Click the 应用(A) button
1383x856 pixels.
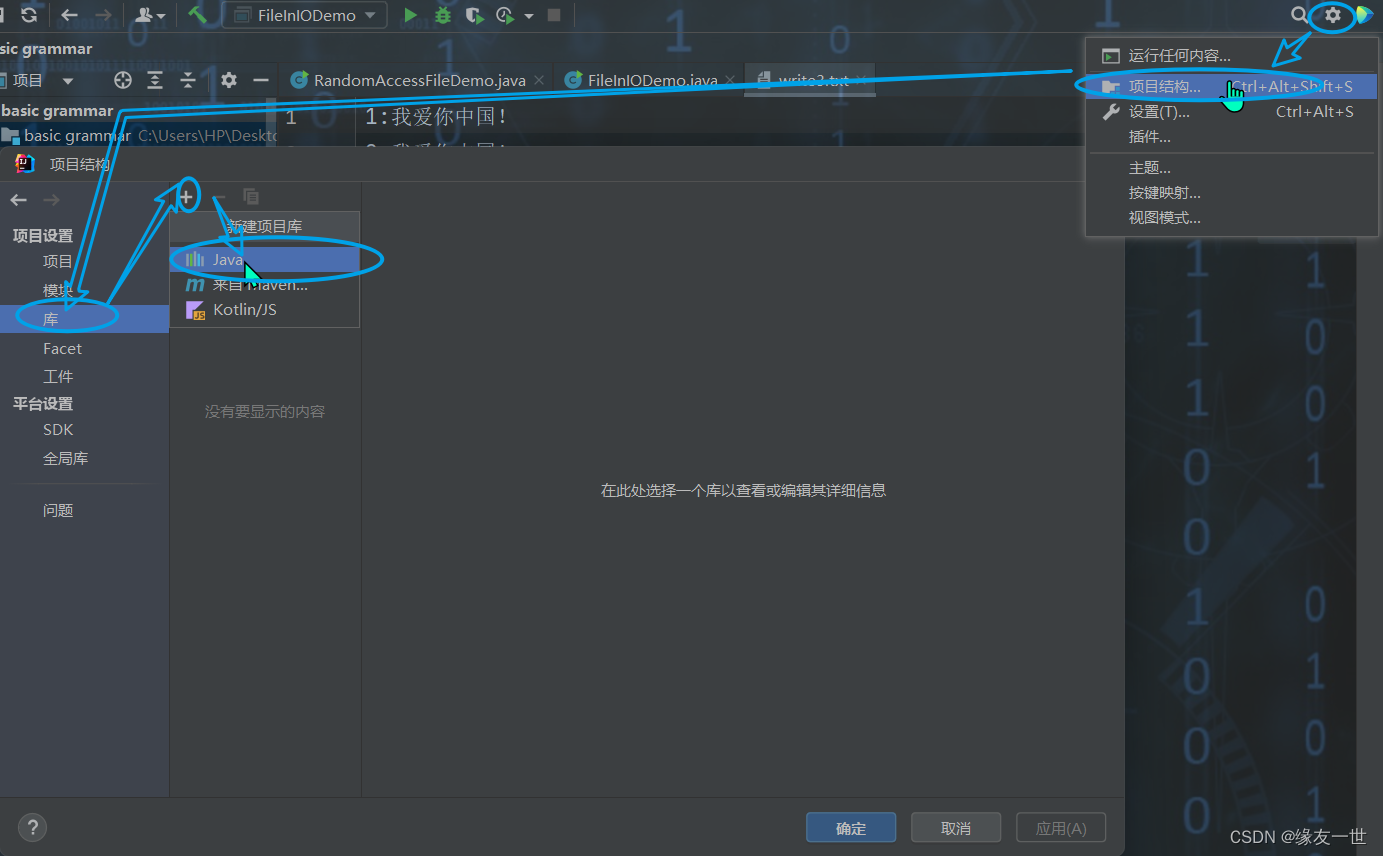(x=1061, y=828)
